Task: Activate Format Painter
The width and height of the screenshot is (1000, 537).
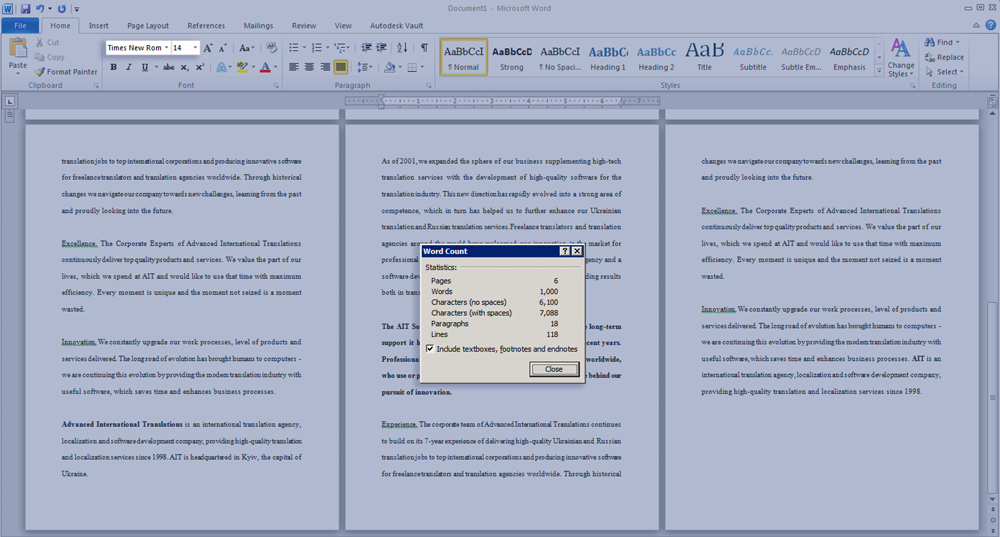Action: [66, 71]
